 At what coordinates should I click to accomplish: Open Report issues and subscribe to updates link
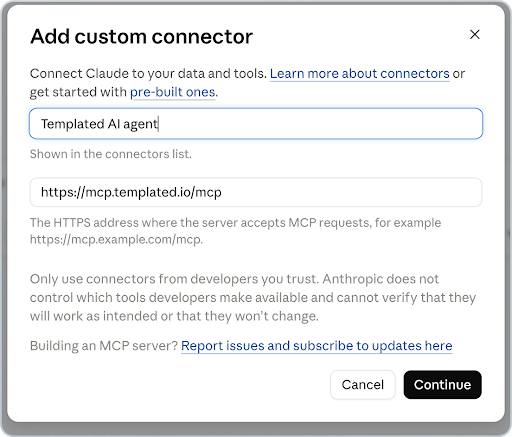(x=317, y=346)
